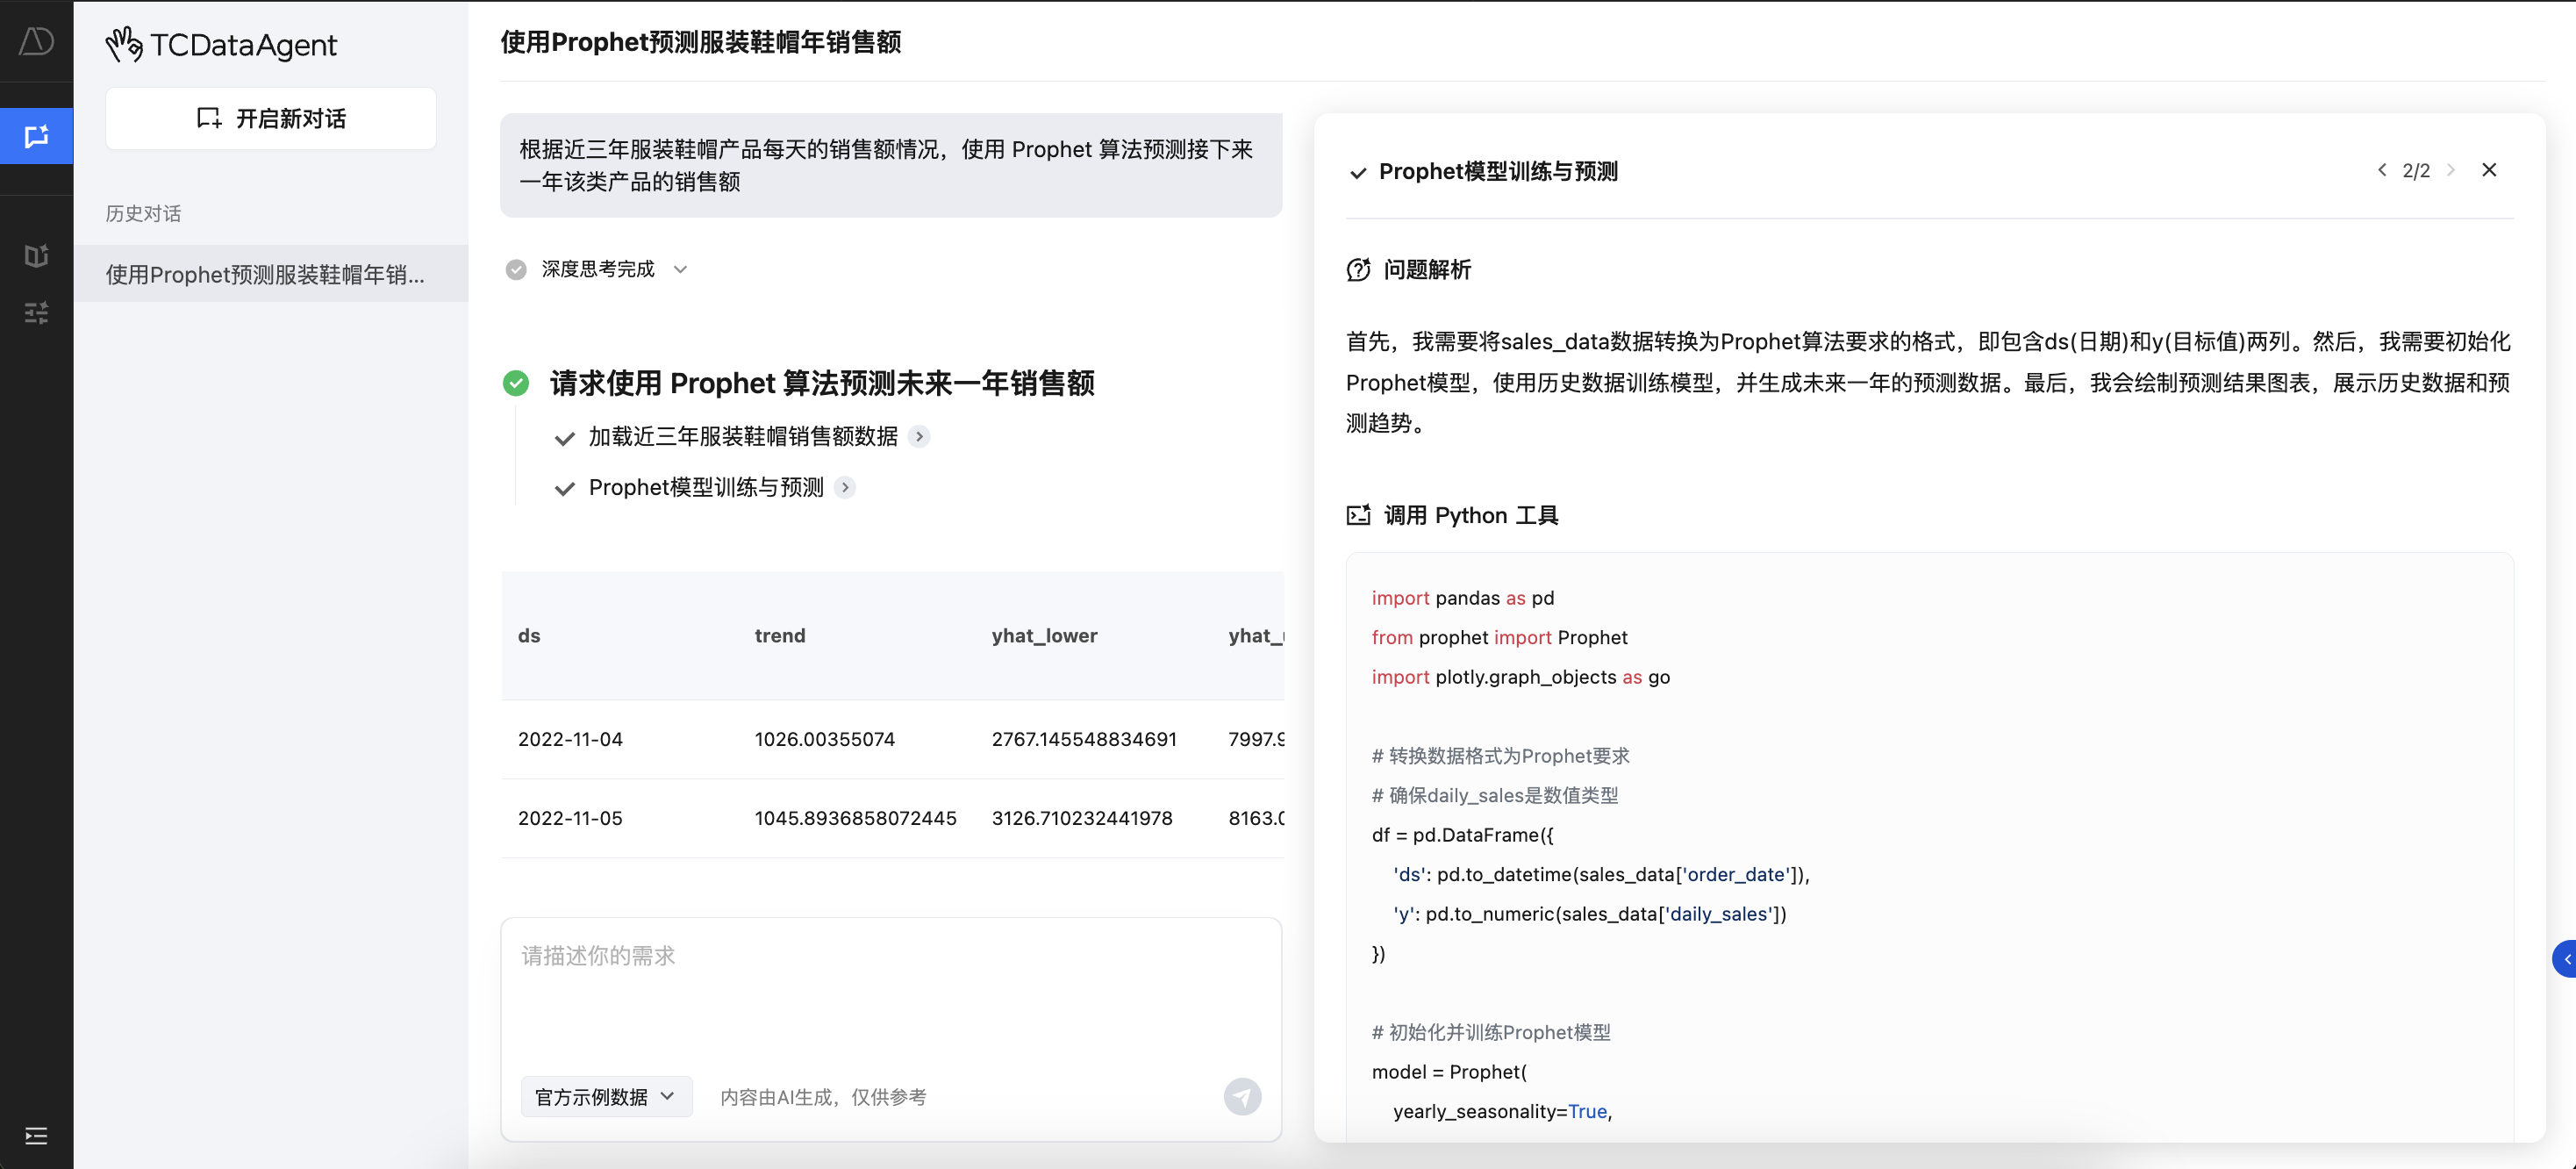Click the chat icon in left sidebar
This screenshot has width=2576, height=1169.
[36, 136]
